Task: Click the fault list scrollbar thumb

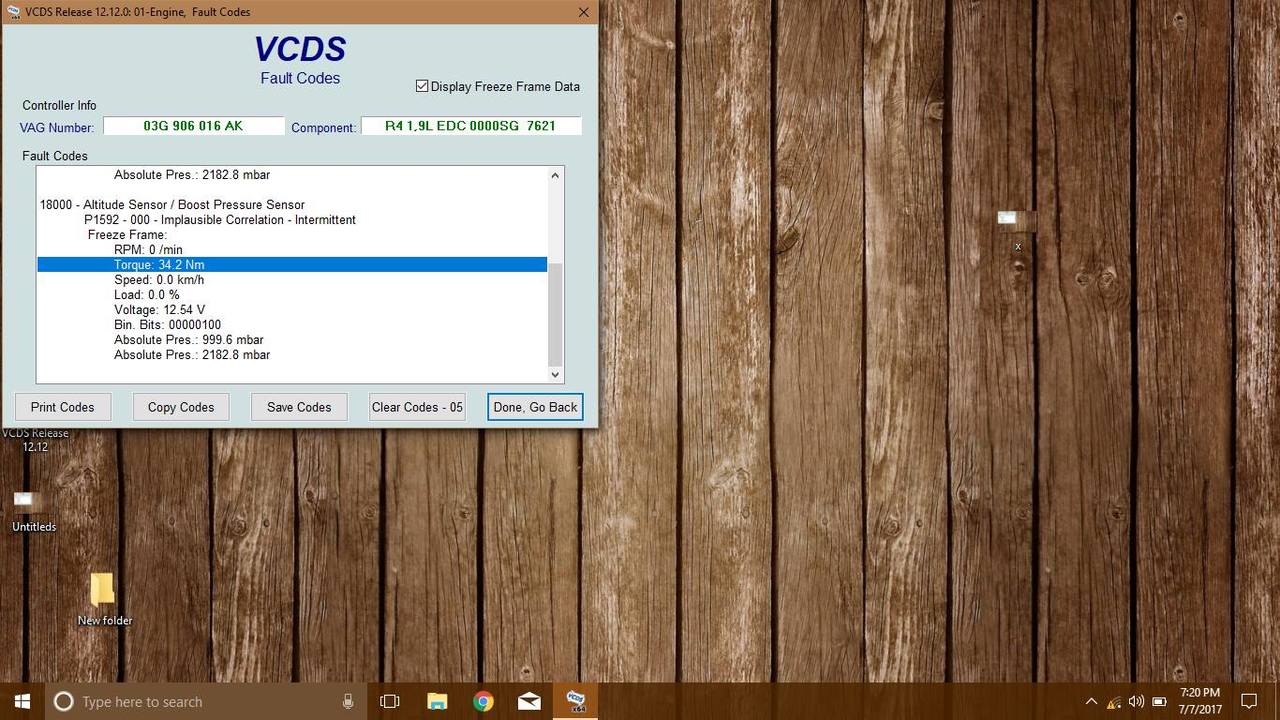Action: 556,315
